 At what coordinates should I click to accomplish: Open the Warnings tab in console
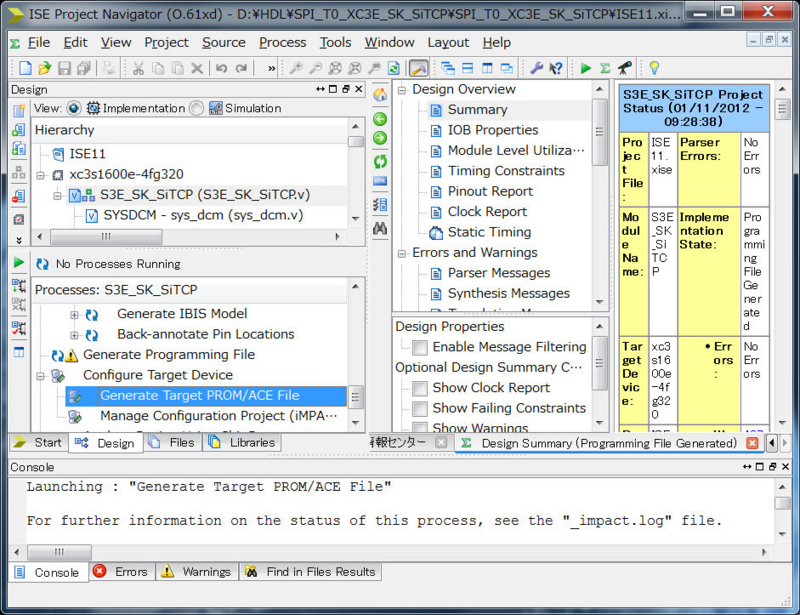pyautogui.click(x=196, y=572)
